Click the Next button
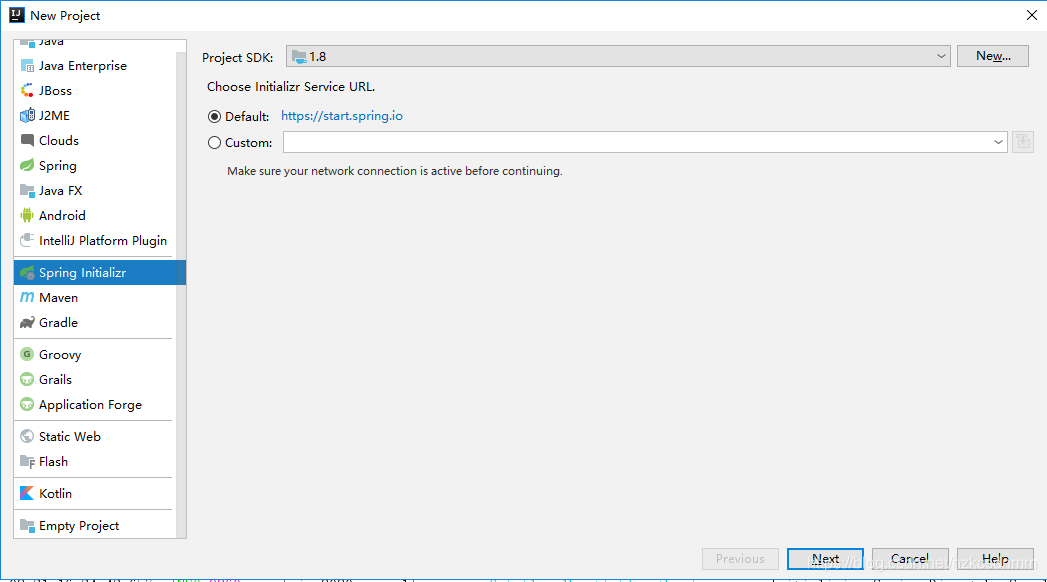Viewport: 1047px width, 582px height. point(825,559)
